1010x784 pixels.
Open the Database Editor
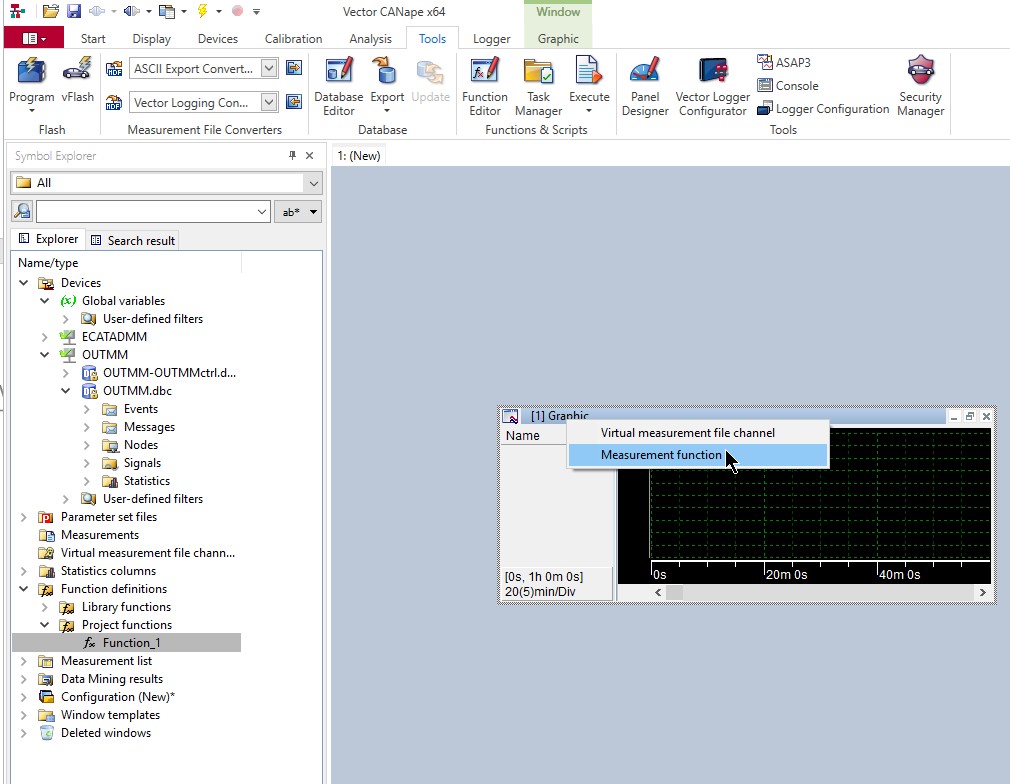pos(338,85)
